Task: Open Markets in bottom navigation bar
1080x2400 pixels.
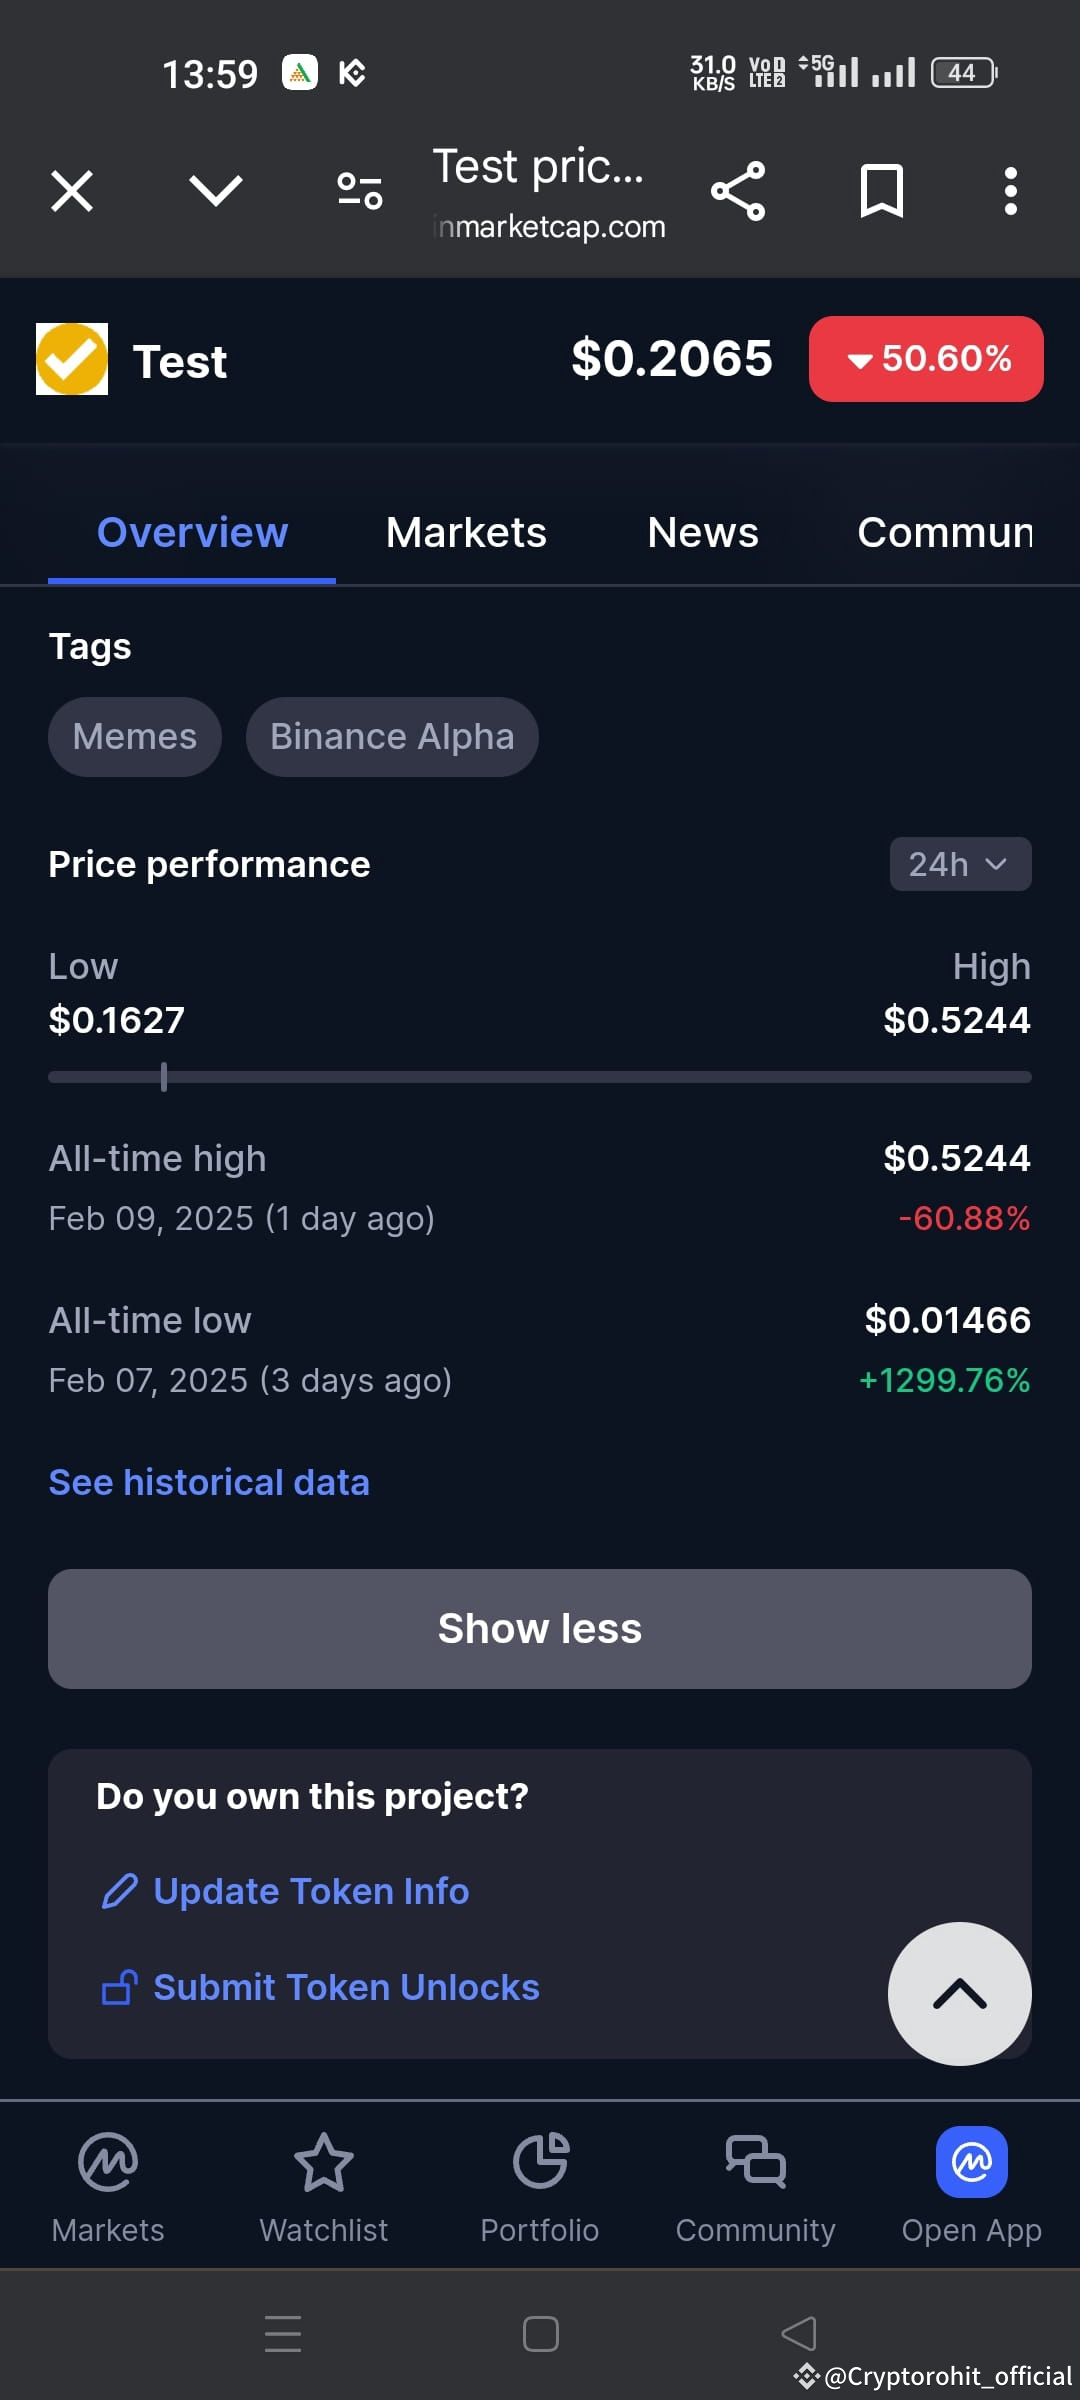Action: point(108,2187)
